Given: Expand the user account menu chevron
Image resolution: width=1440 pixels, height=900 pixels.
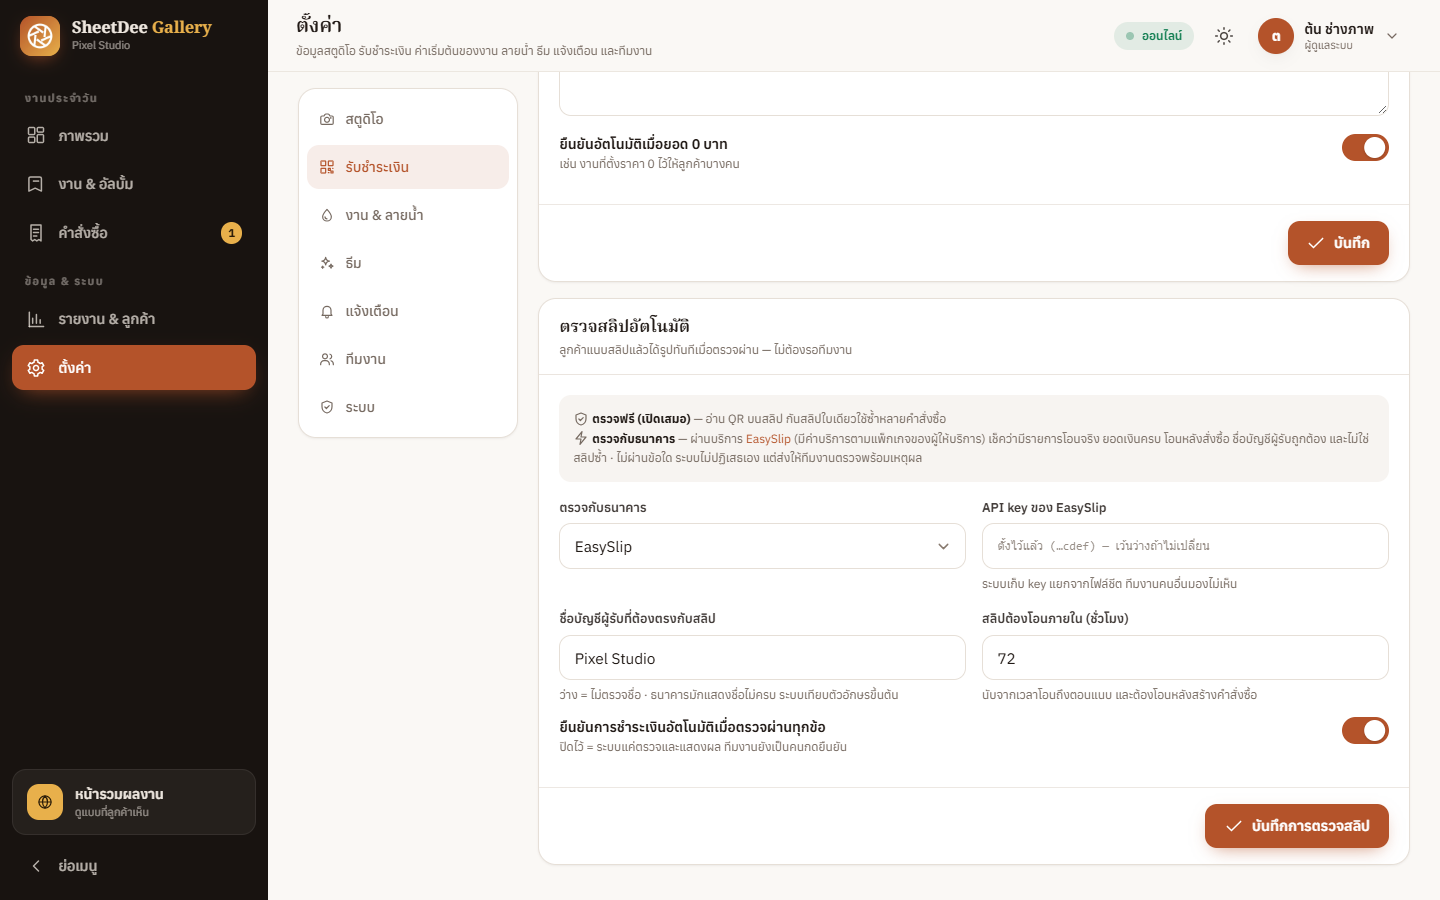Looking at the screenshot, I should coord(1392,36).
